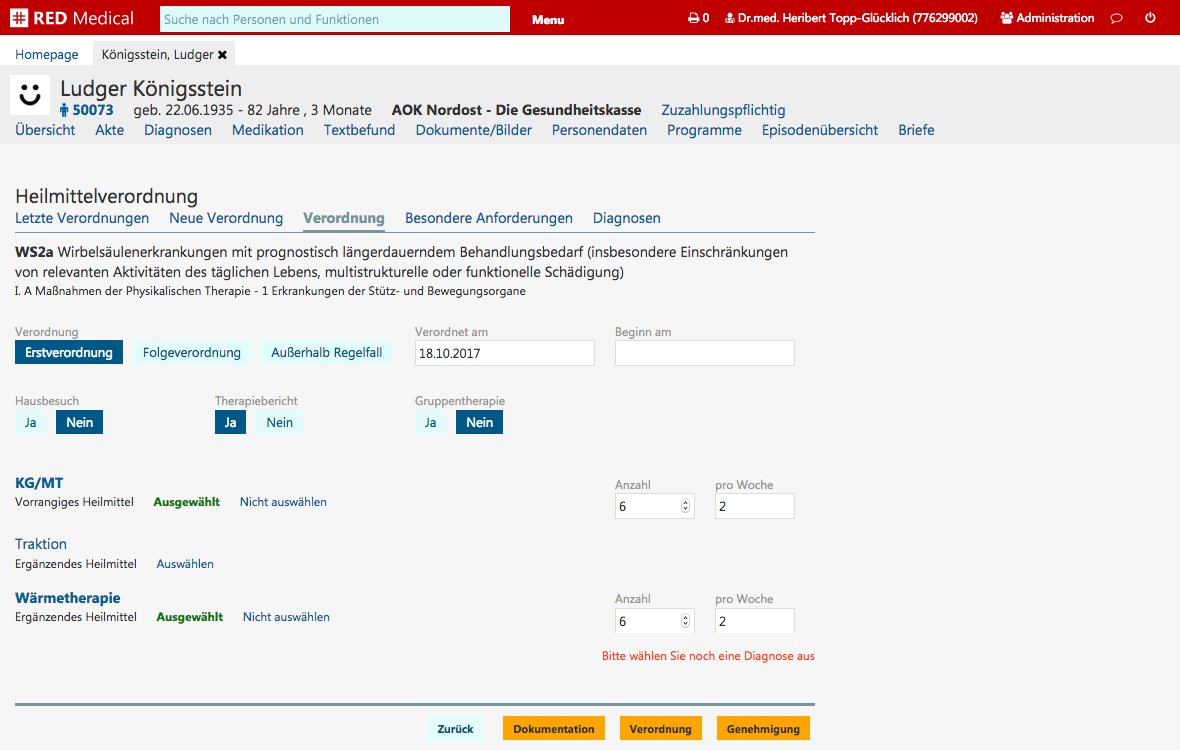Set Hausbesuch to Ja

click(x=30, y=423)
